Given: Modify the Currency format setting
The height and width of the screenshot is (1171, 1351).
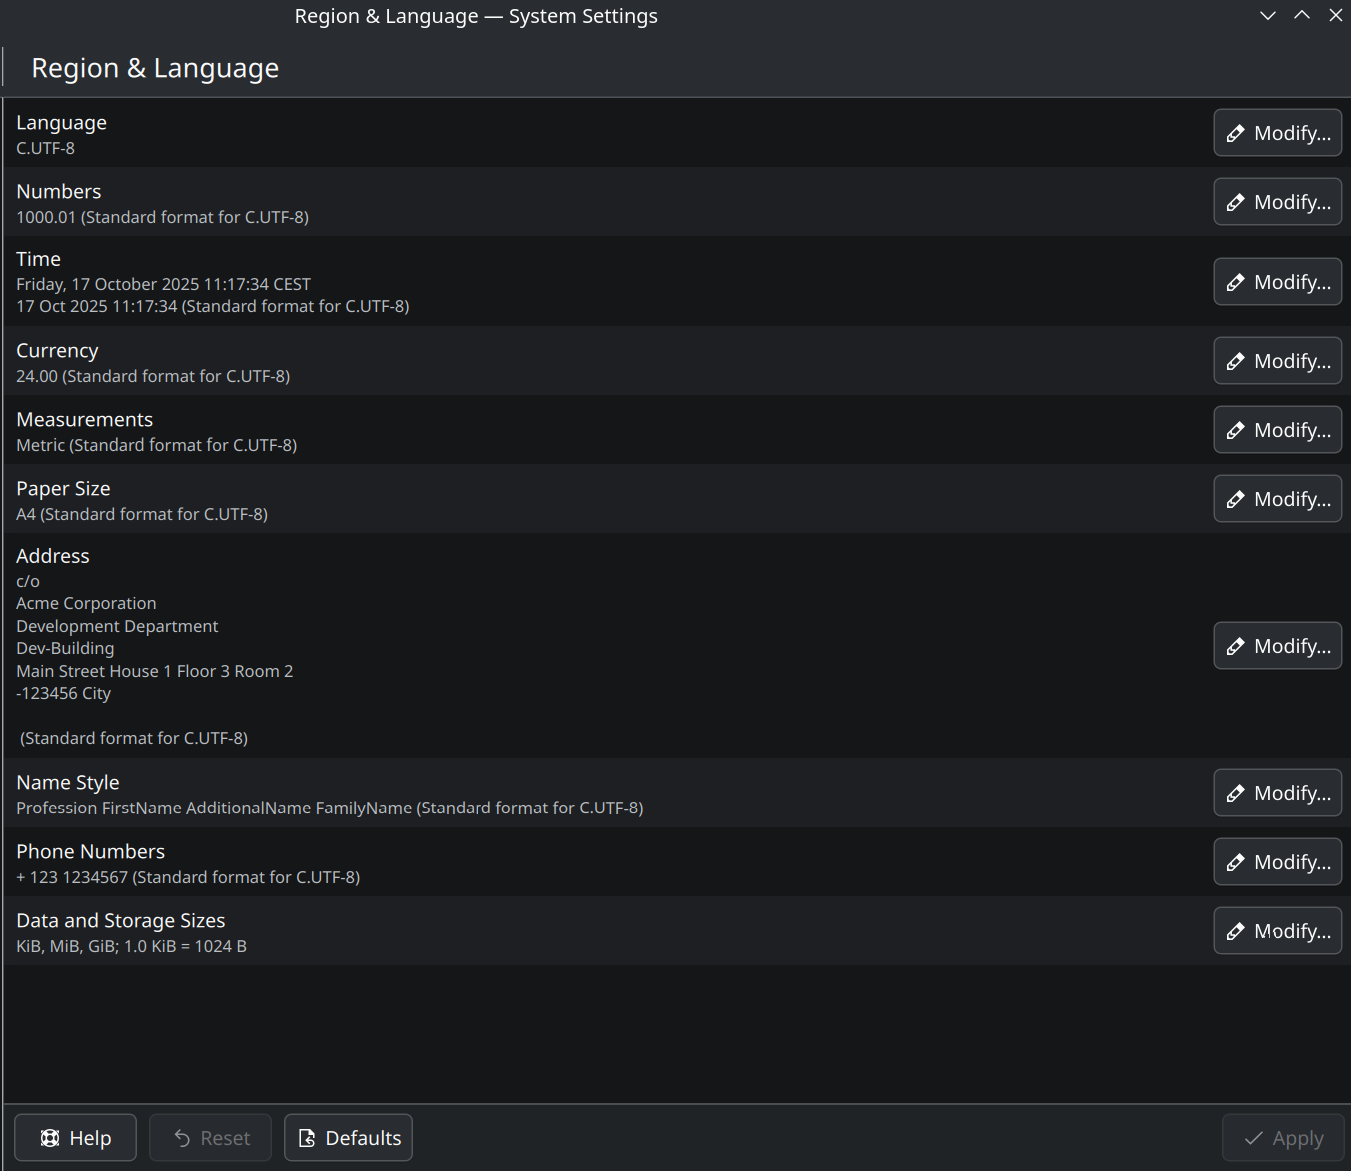Looking at the screenshot, I should [1277, 361].
